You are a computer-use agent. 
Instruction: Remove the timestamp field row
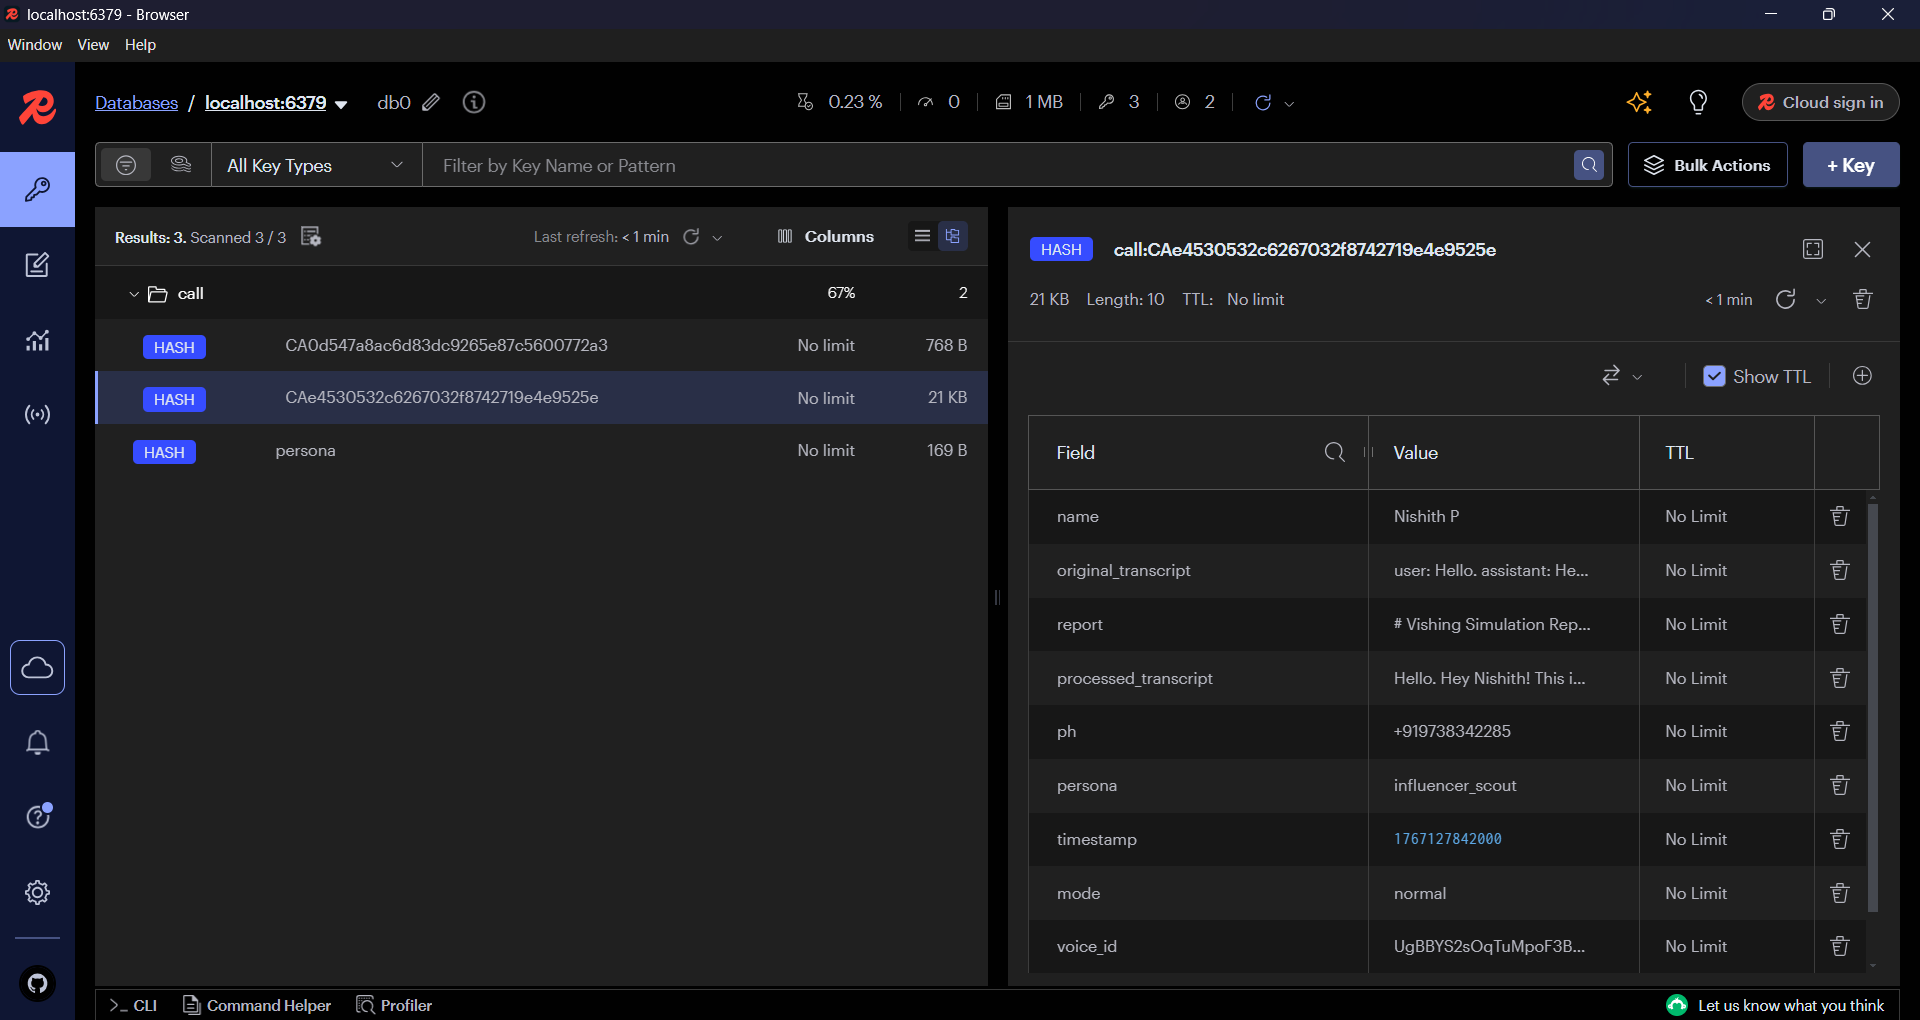[1839, 839]
